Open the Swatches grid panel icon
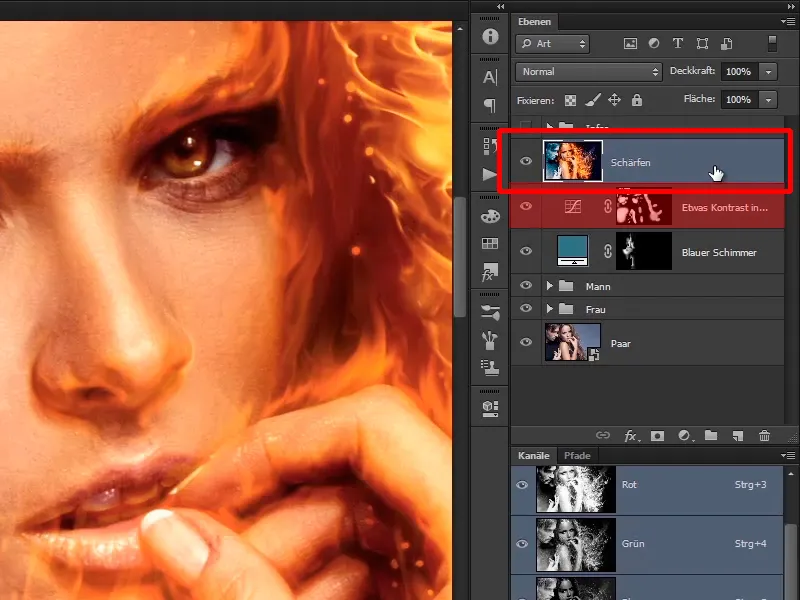The height and width of the screenshot is (600, 800). pos(490,243)
